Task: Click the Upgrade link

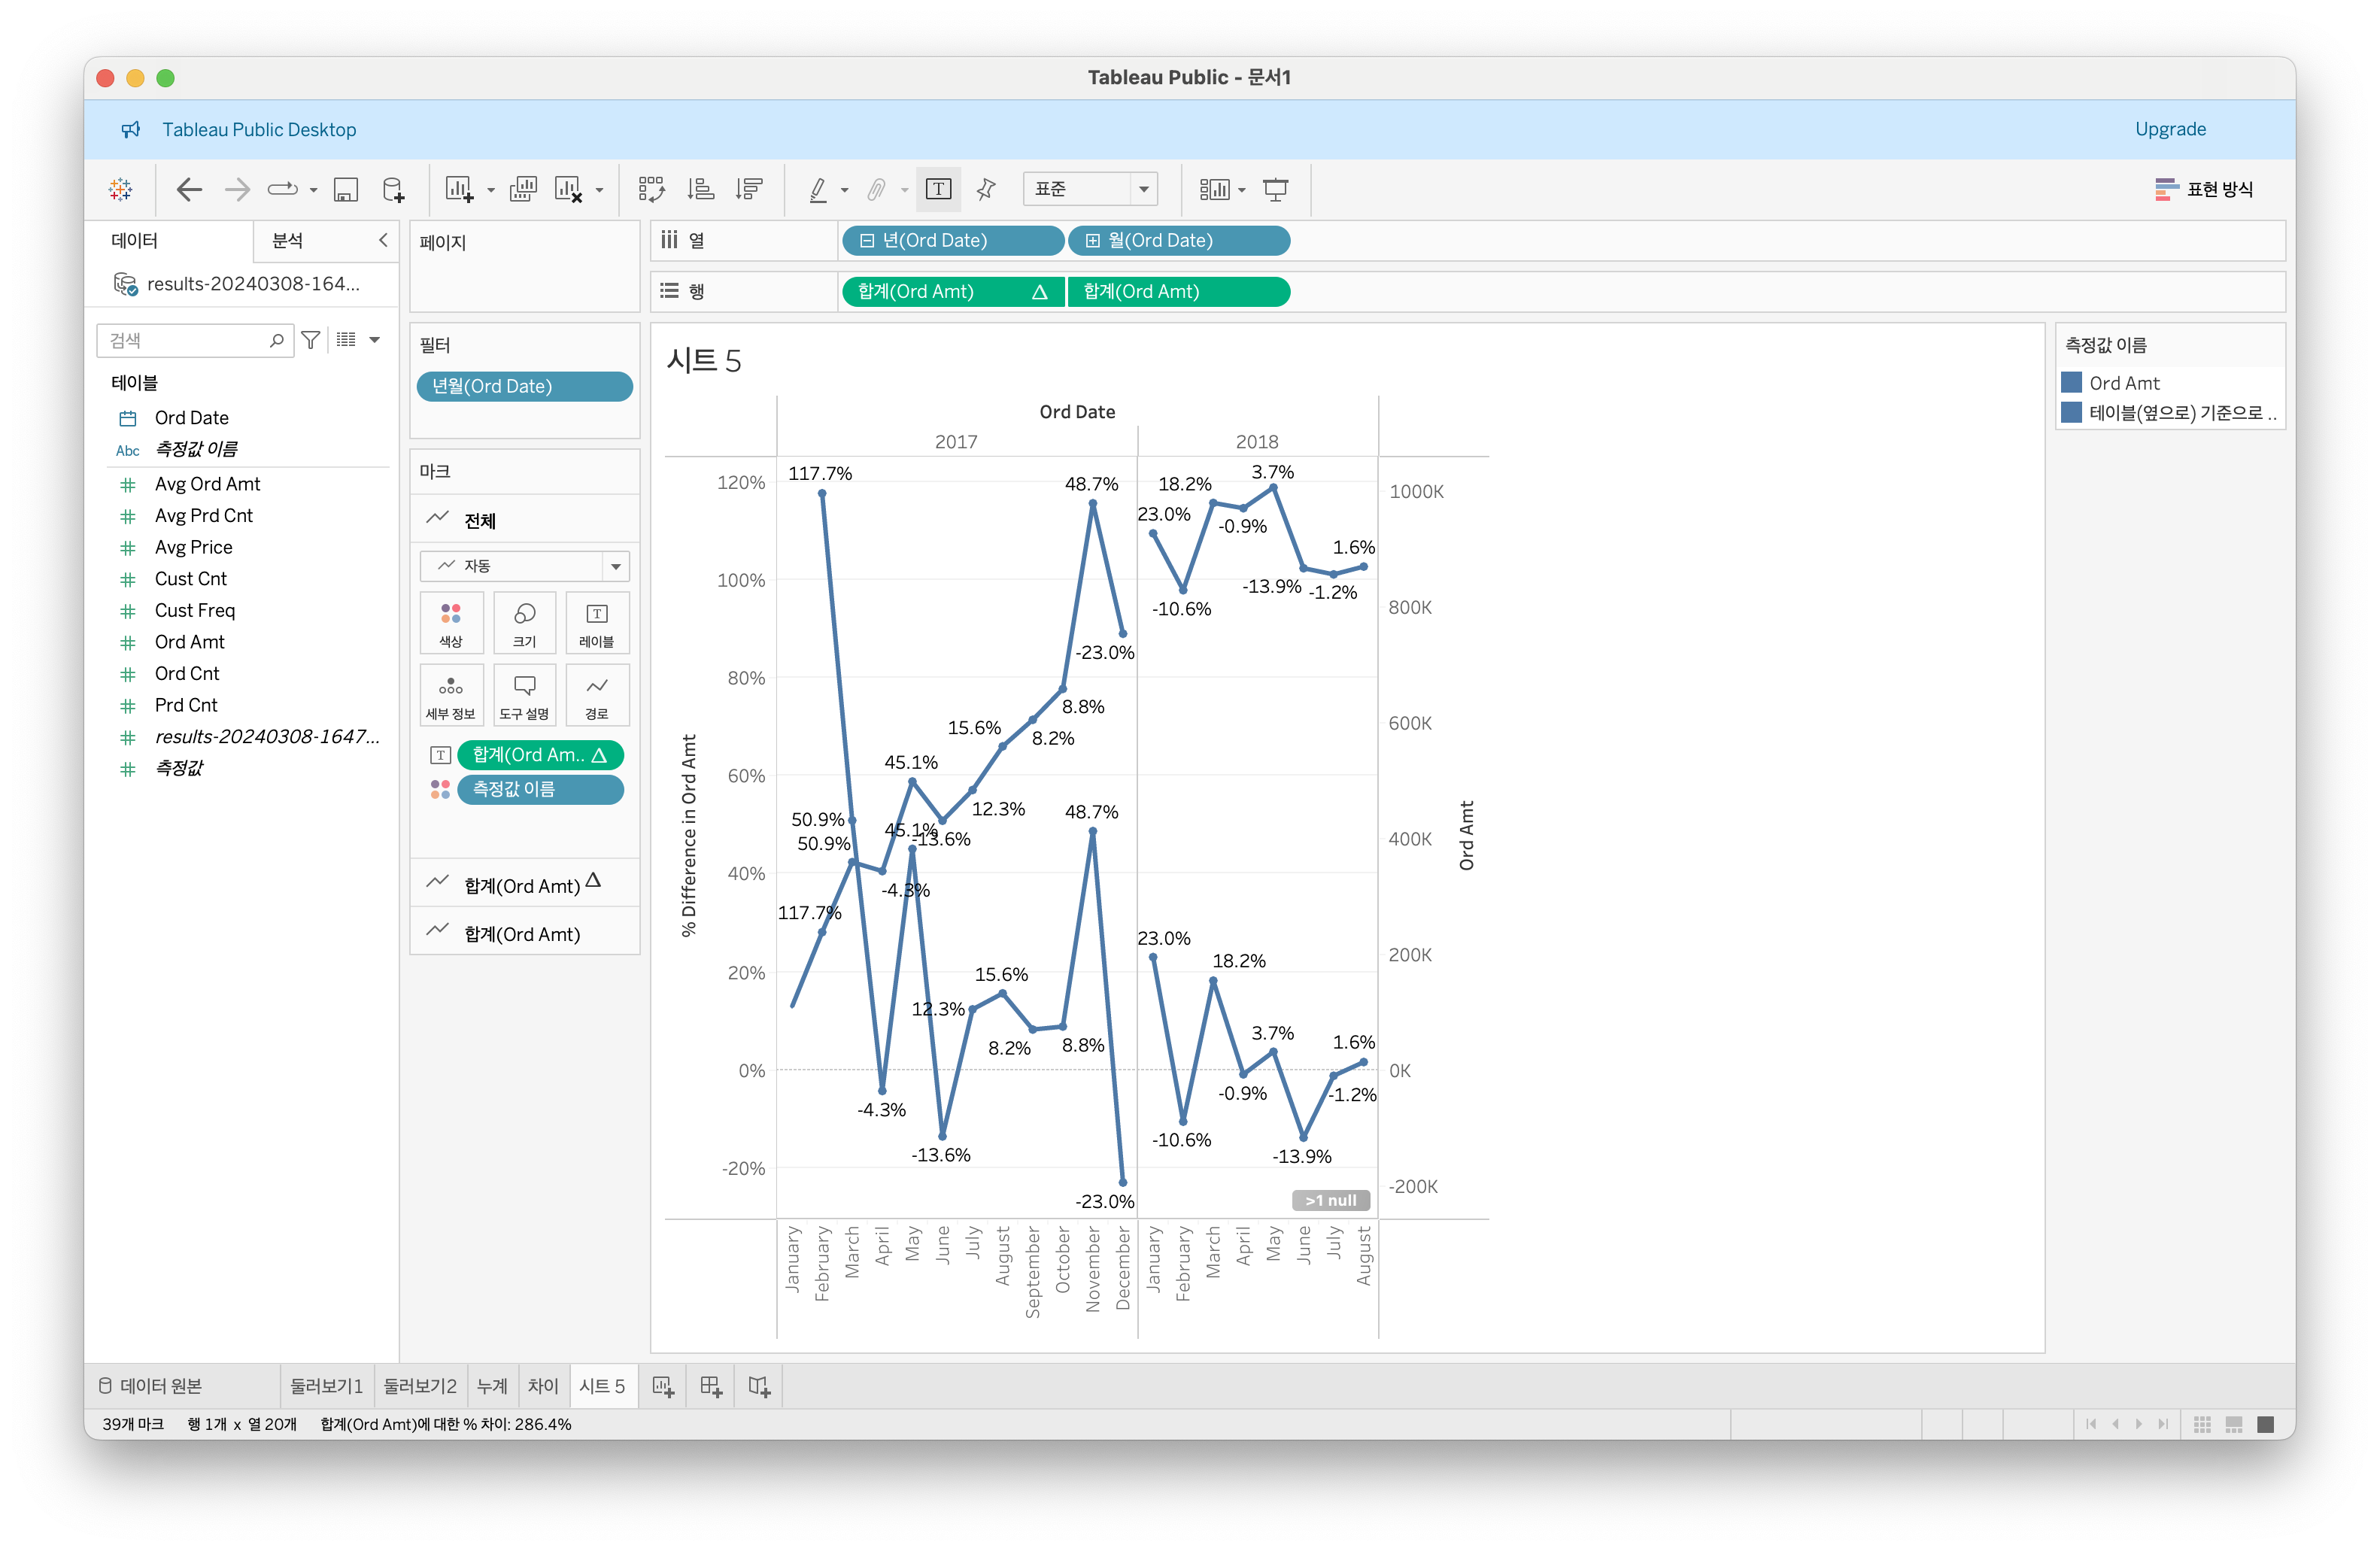Action: click(2170, 129)
